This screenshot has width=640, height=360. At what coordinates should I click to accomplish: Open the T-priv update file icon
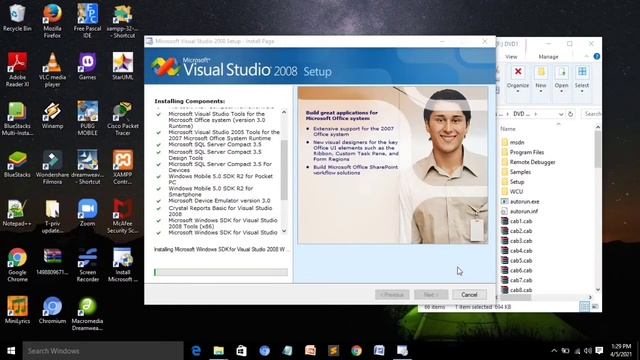[52, 216]
